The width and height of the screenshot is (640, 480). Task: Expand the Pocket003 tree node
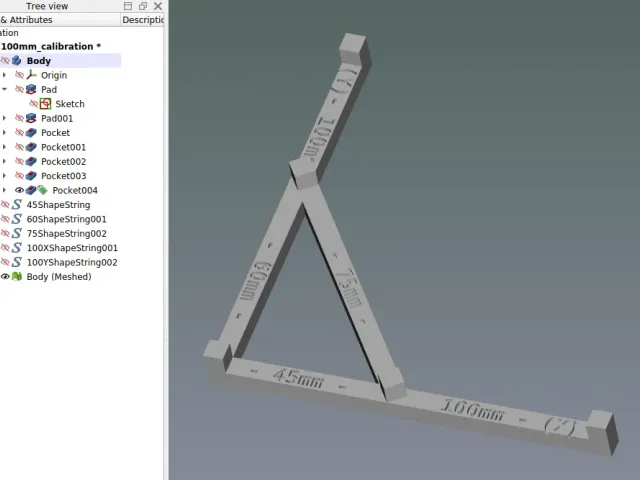tap(4, 176)
